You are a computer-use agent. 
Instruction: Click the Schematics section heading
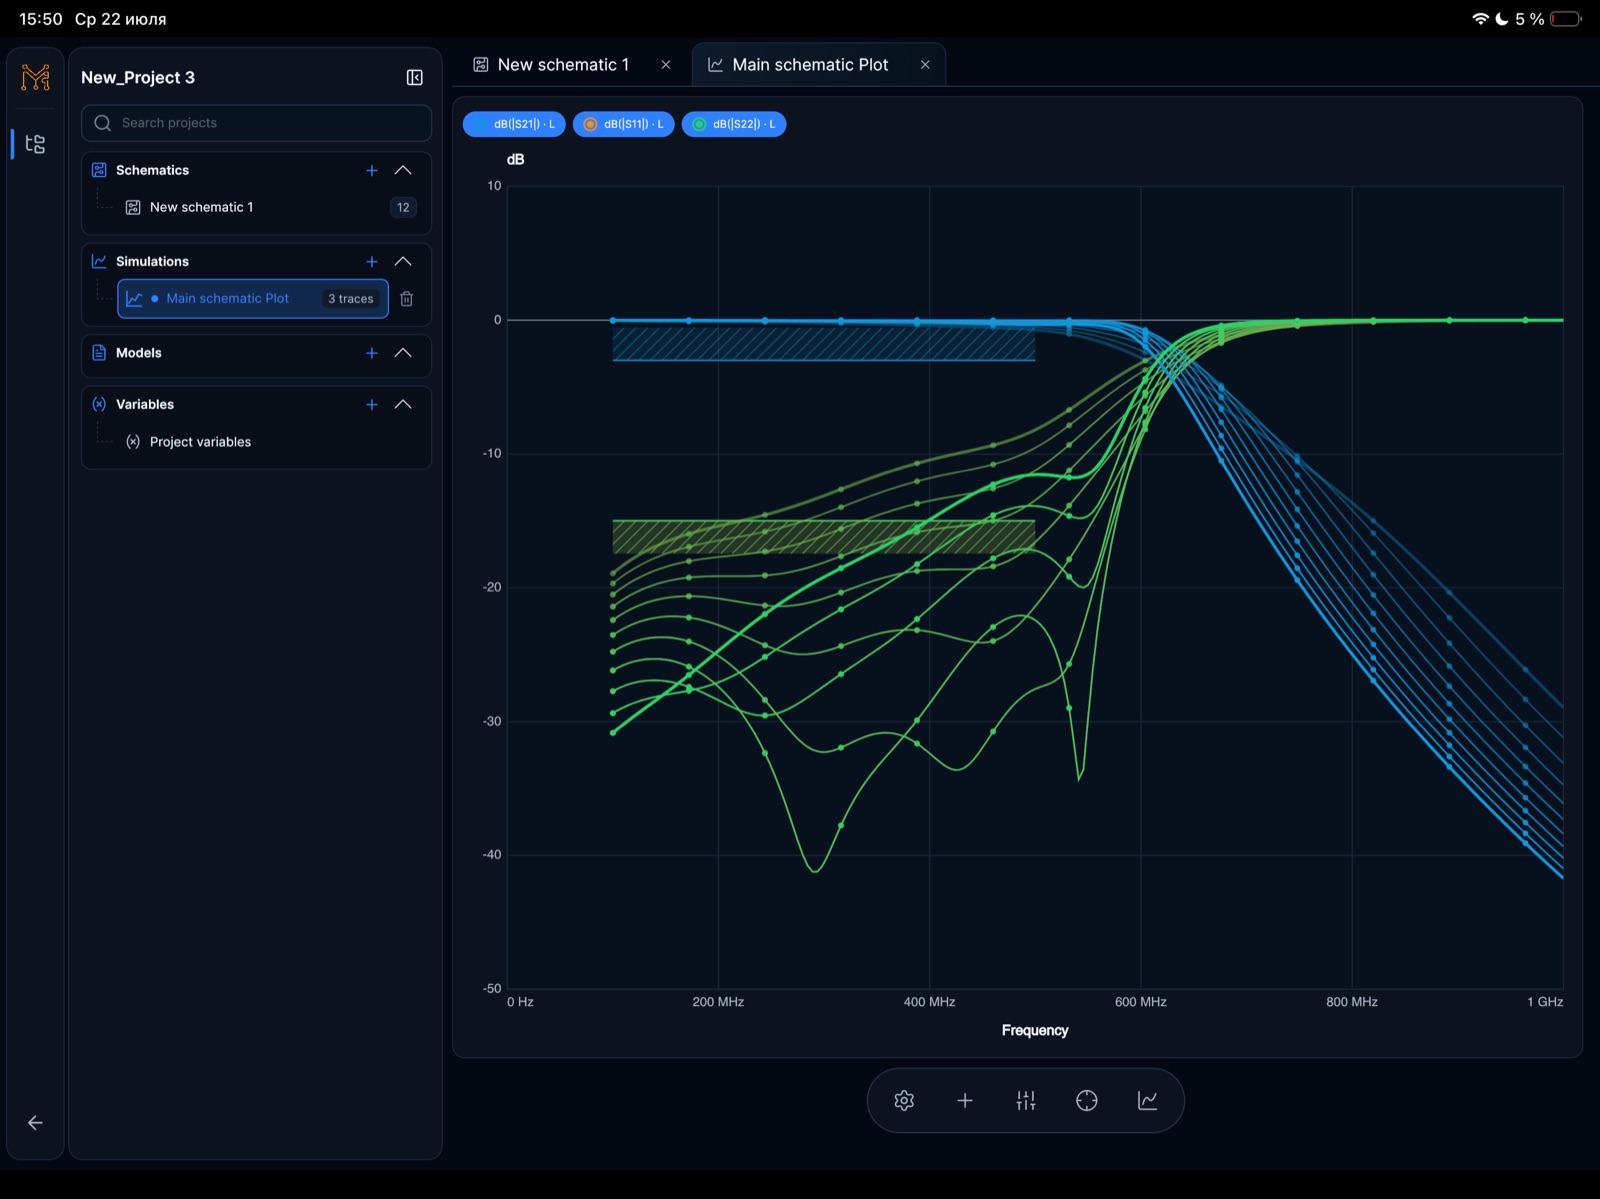(x=152, y=171)
